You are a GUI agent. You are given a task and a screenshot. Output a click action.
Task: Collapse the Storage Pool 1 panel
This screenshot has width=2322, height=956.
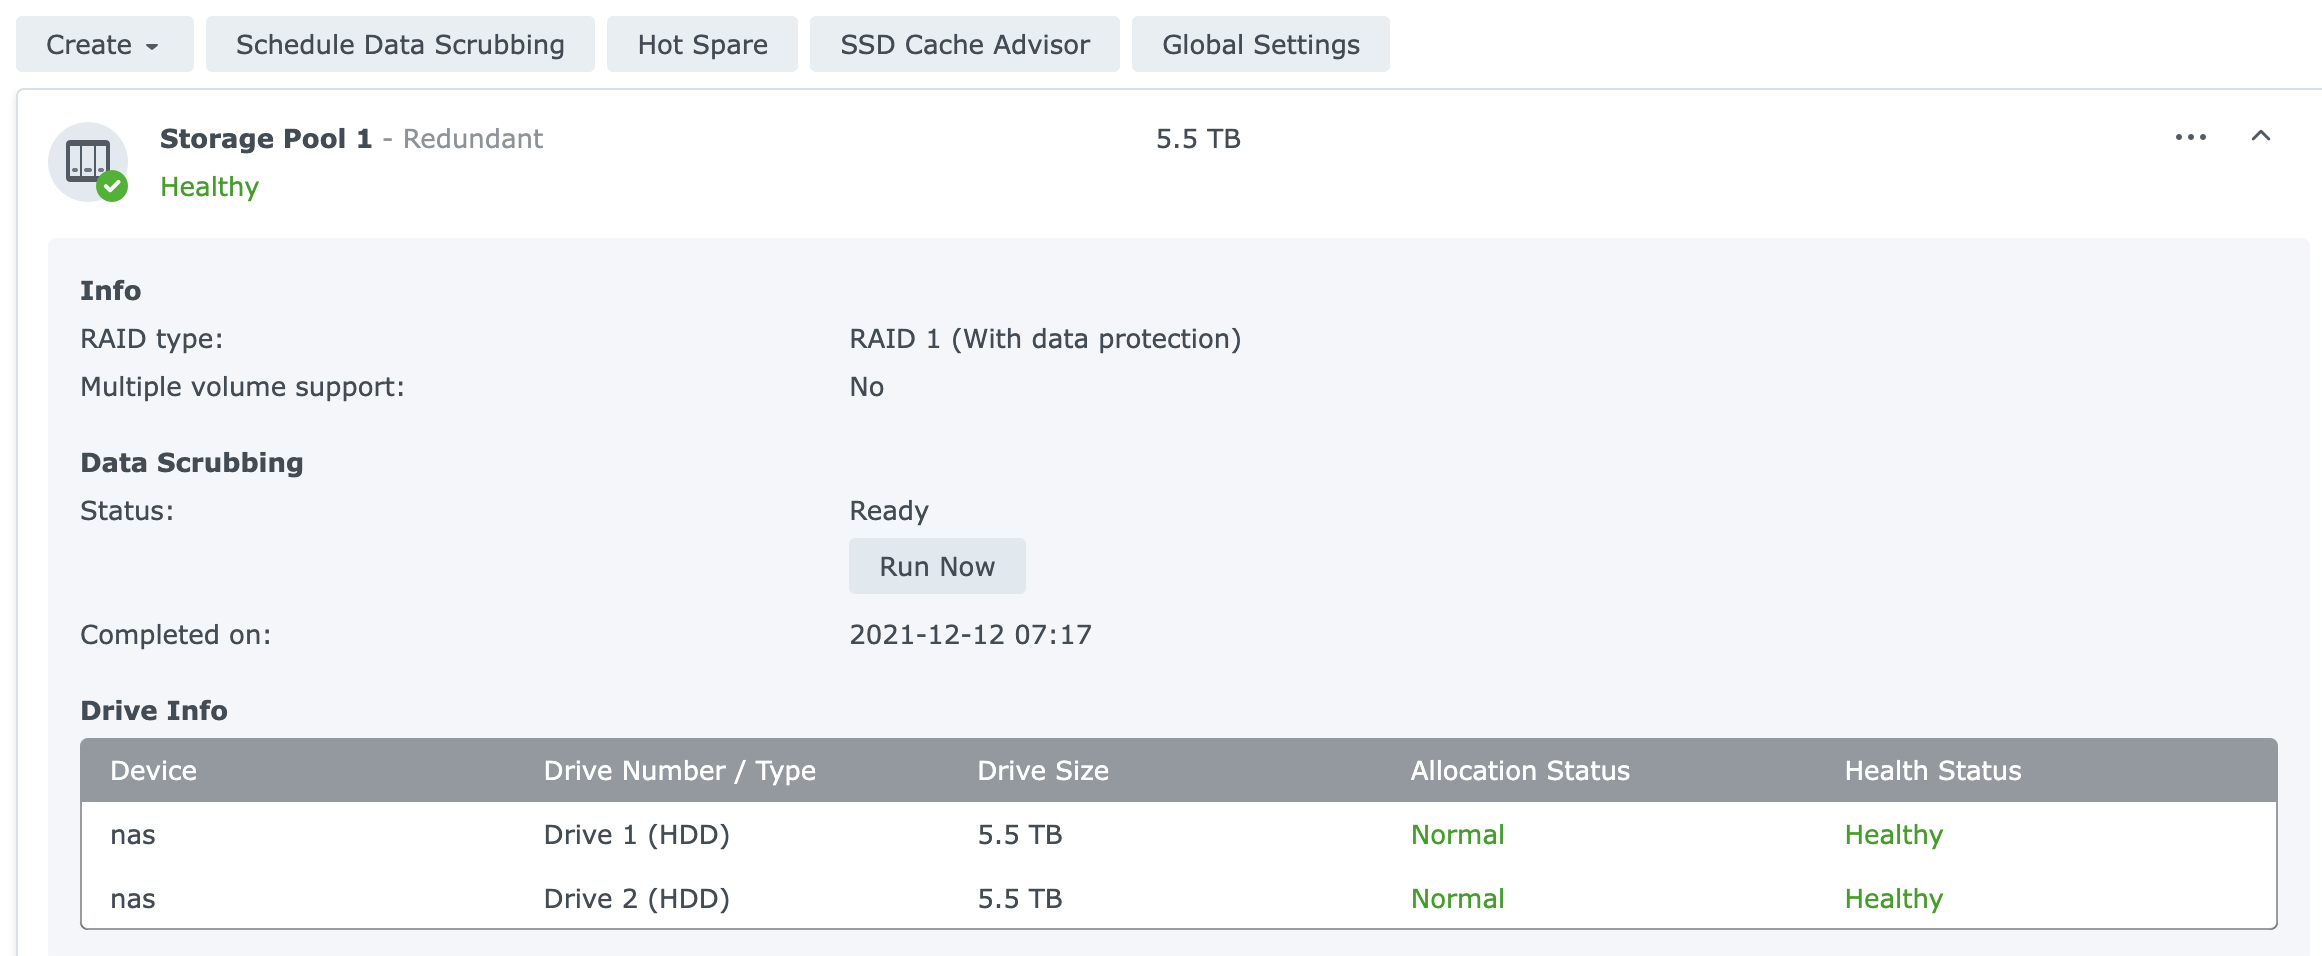(2260, 136)
